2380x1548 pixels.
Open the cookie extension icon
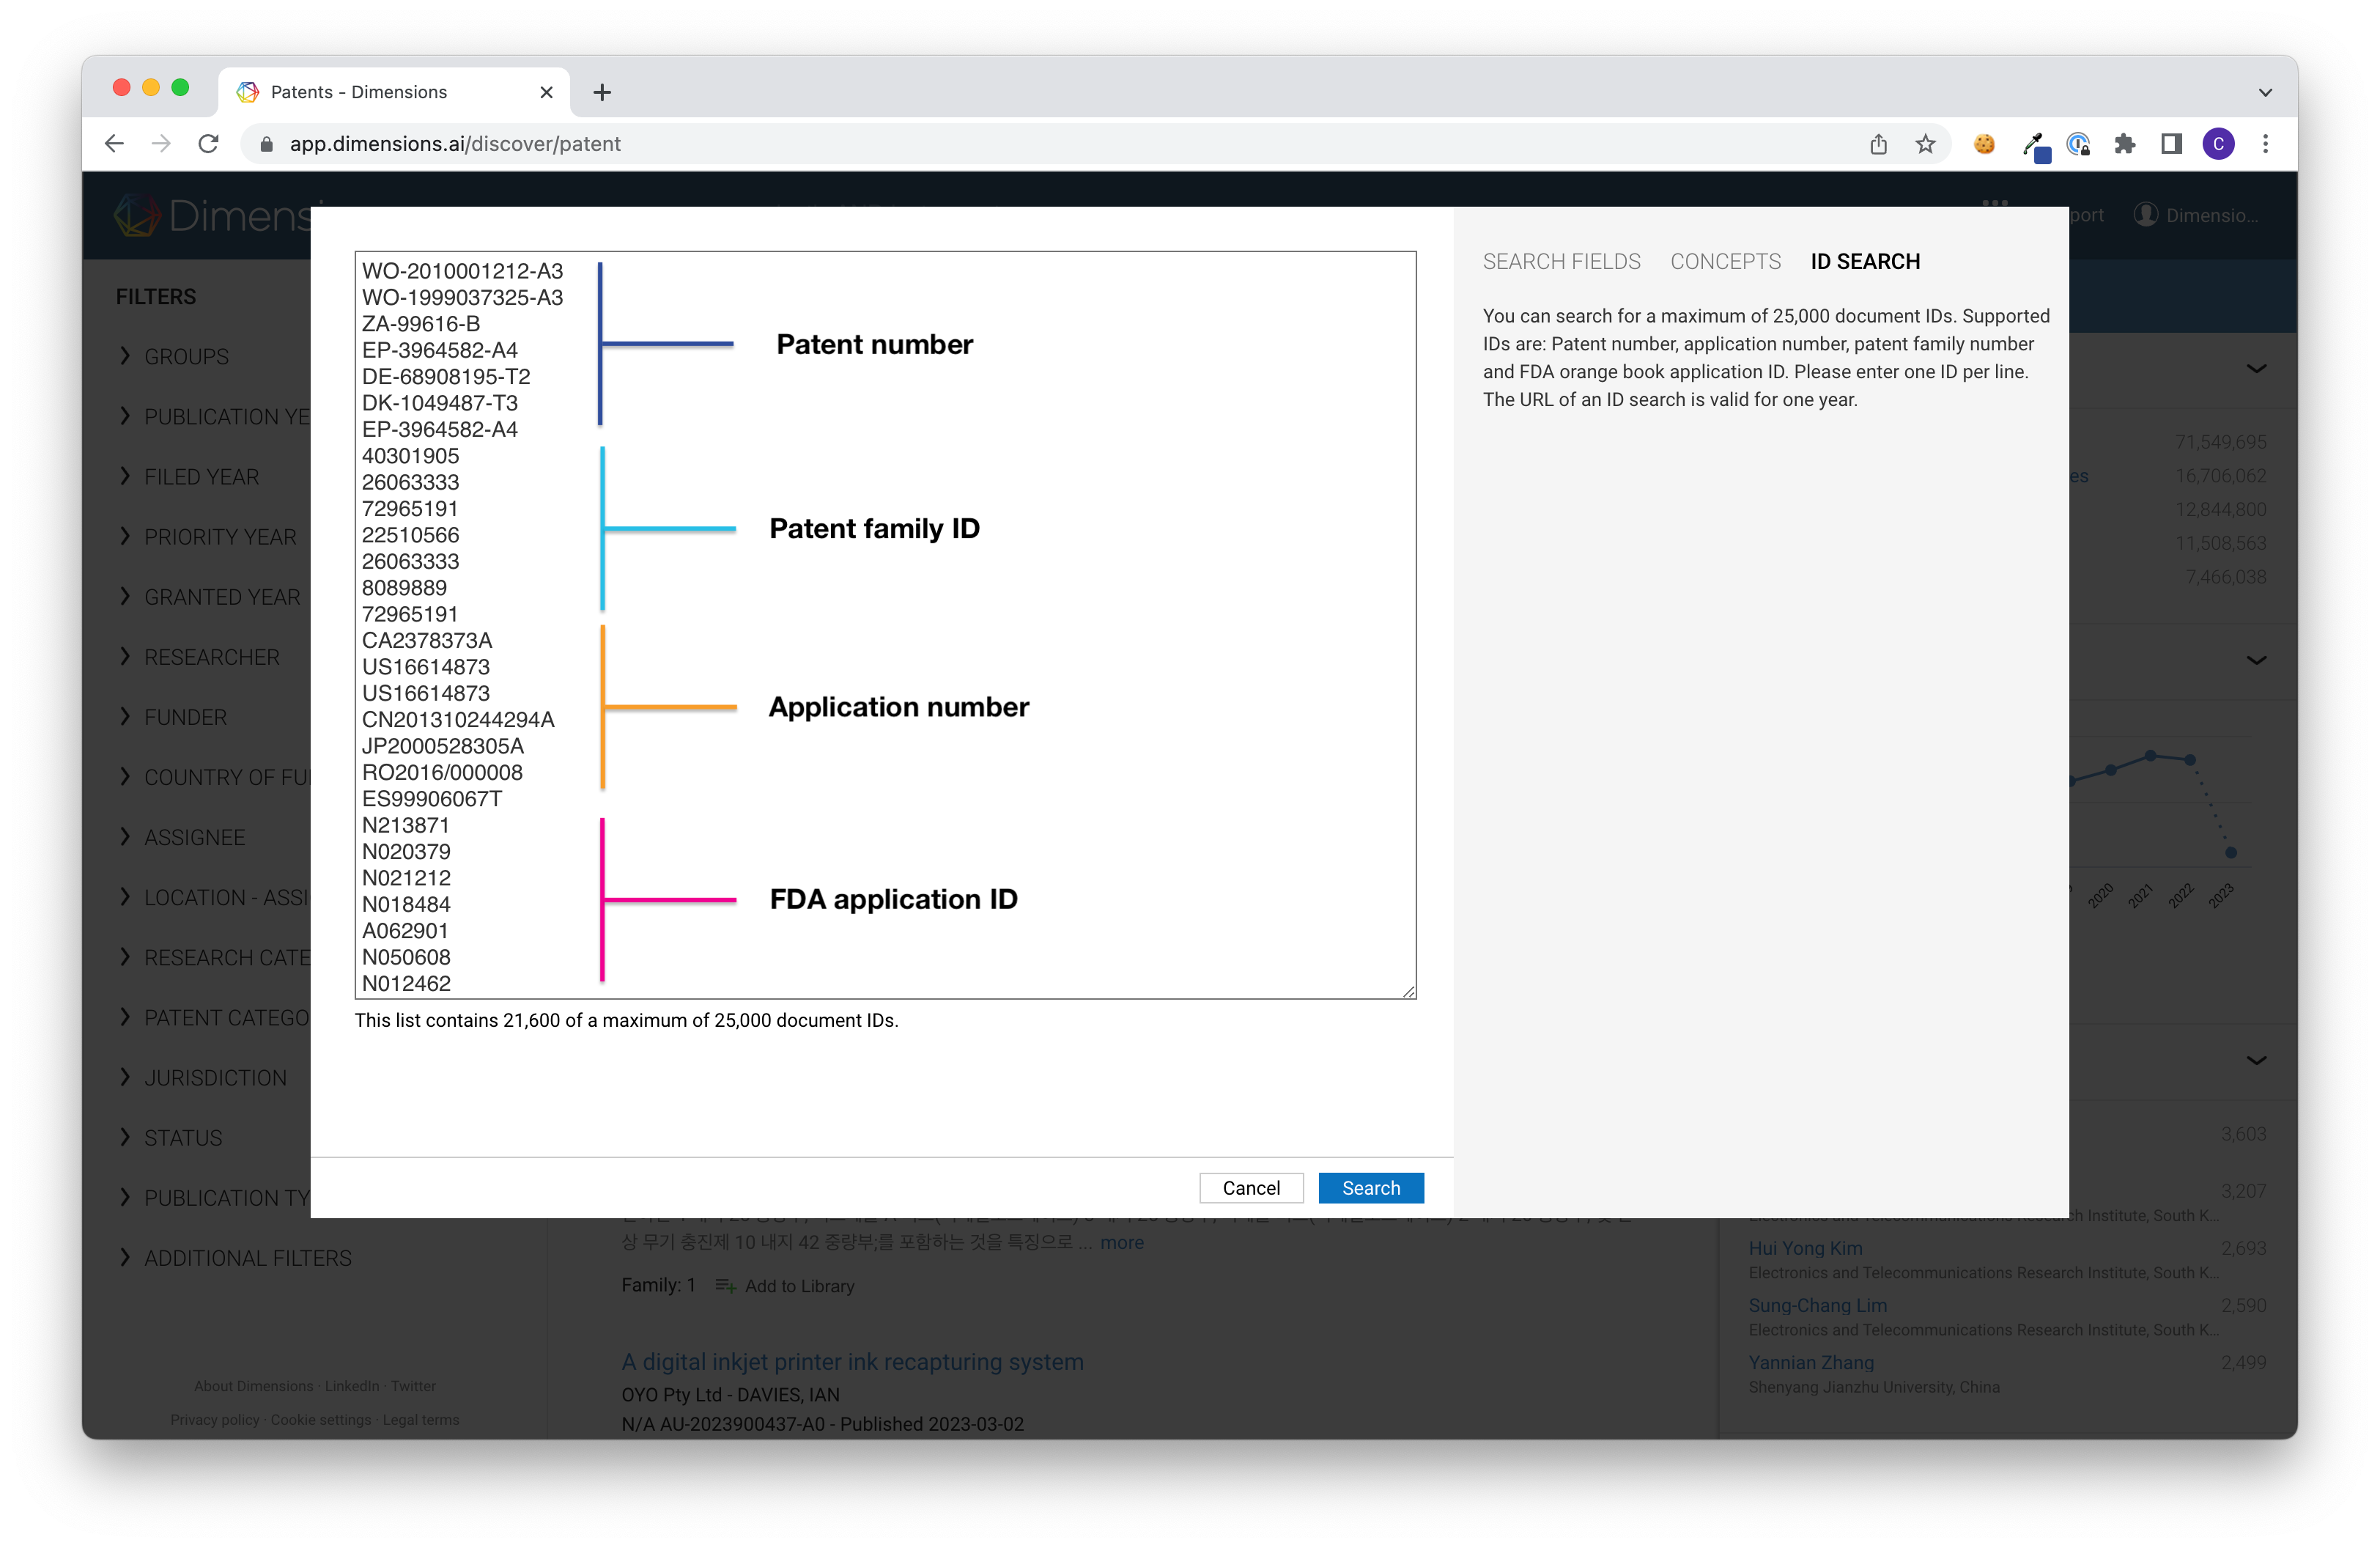1985,144
